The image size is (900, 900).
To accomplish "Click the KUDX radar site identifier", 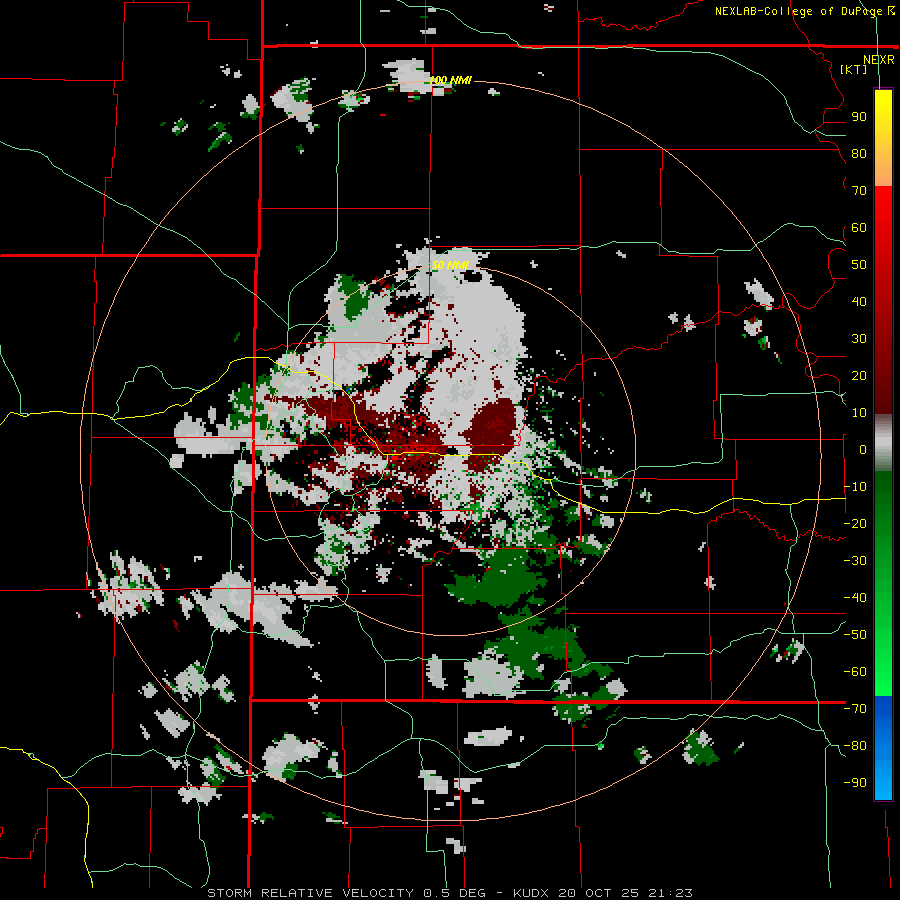I will [x=531, y=893].
